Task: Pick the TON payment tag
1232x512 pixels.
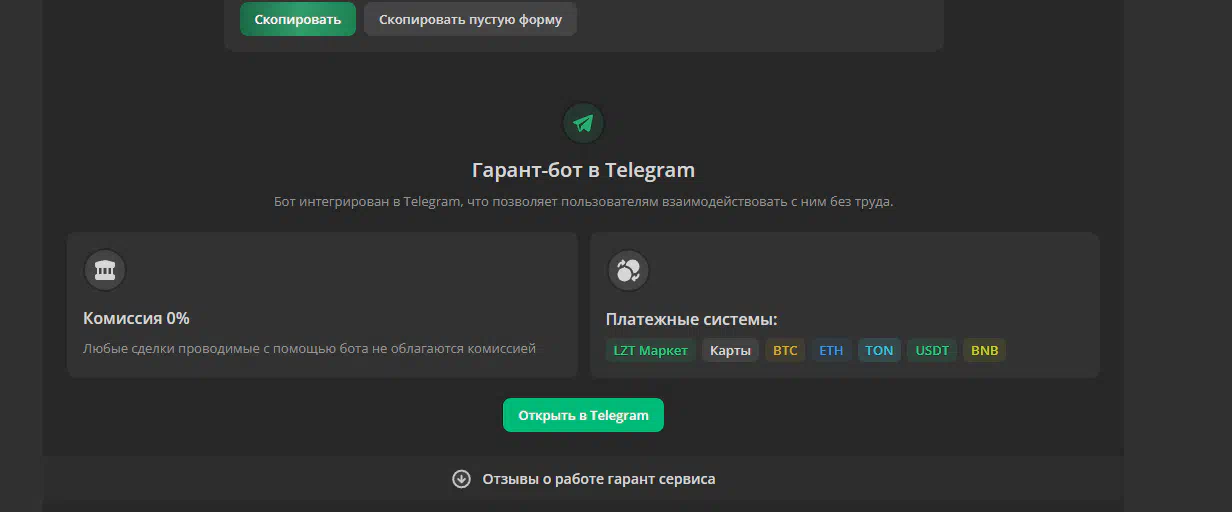Action: click(879, 350)
